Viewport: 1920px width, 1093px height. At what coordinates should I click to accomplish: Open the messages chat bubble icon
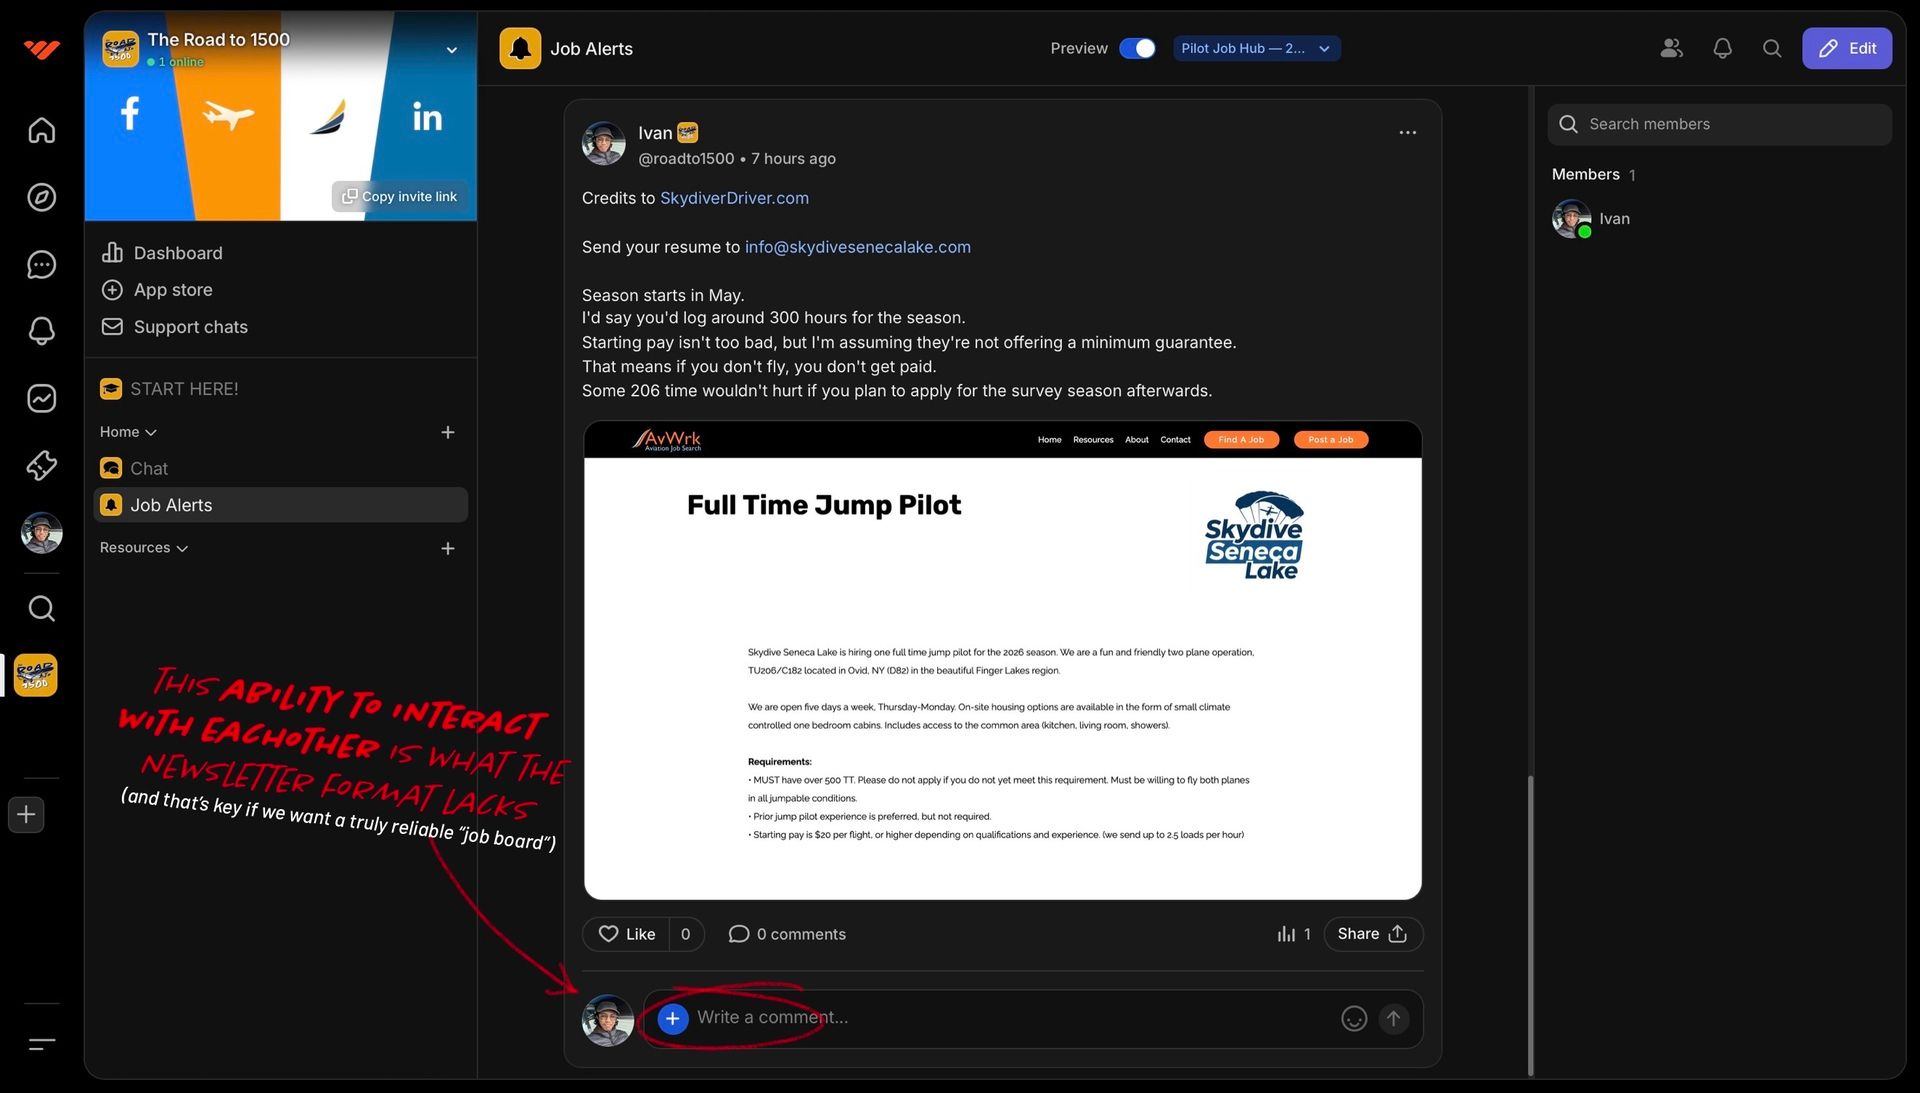pyautogui.click(x=41, y=264)
